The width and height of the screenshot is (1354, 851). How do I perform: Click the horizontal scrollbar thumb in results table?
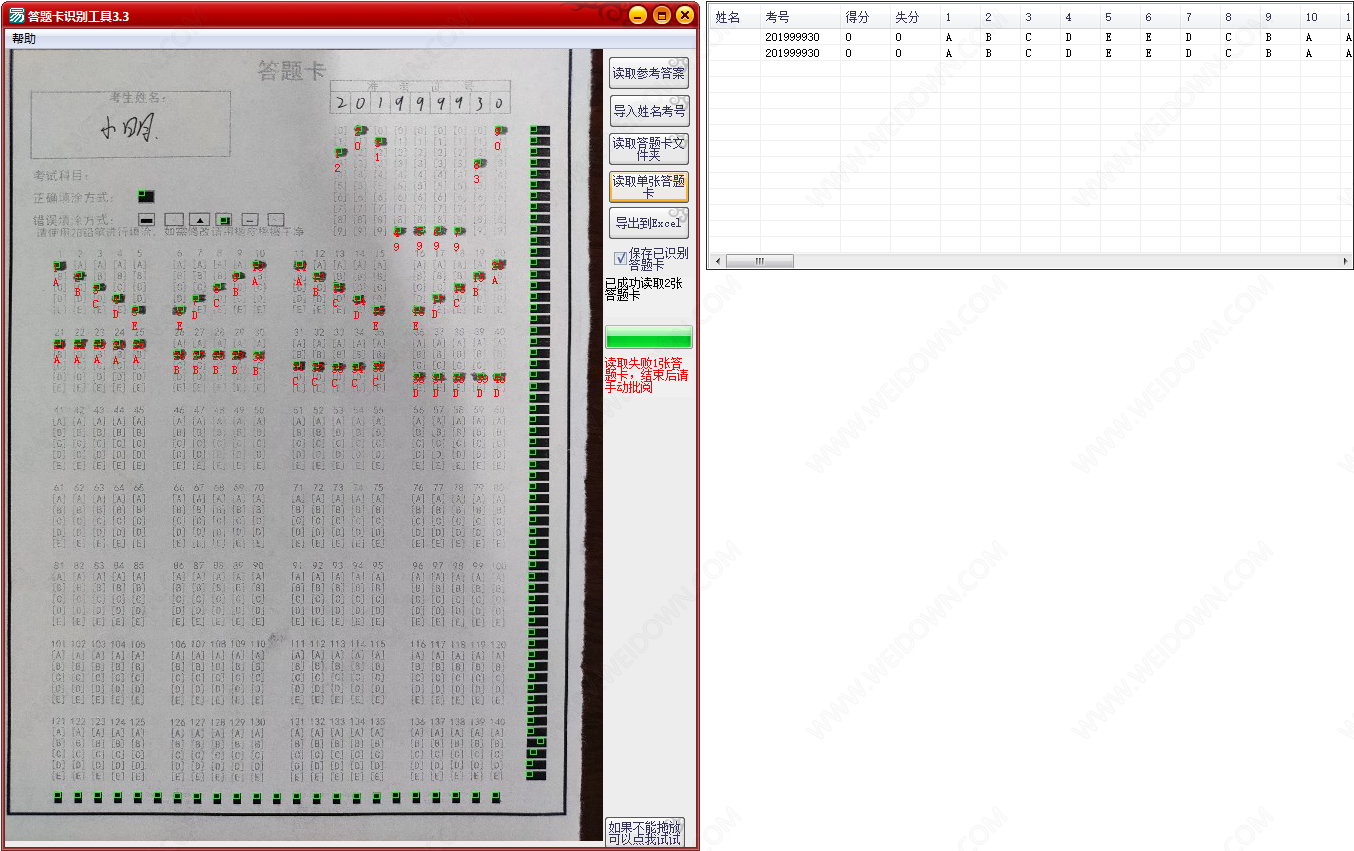point(760,261)
